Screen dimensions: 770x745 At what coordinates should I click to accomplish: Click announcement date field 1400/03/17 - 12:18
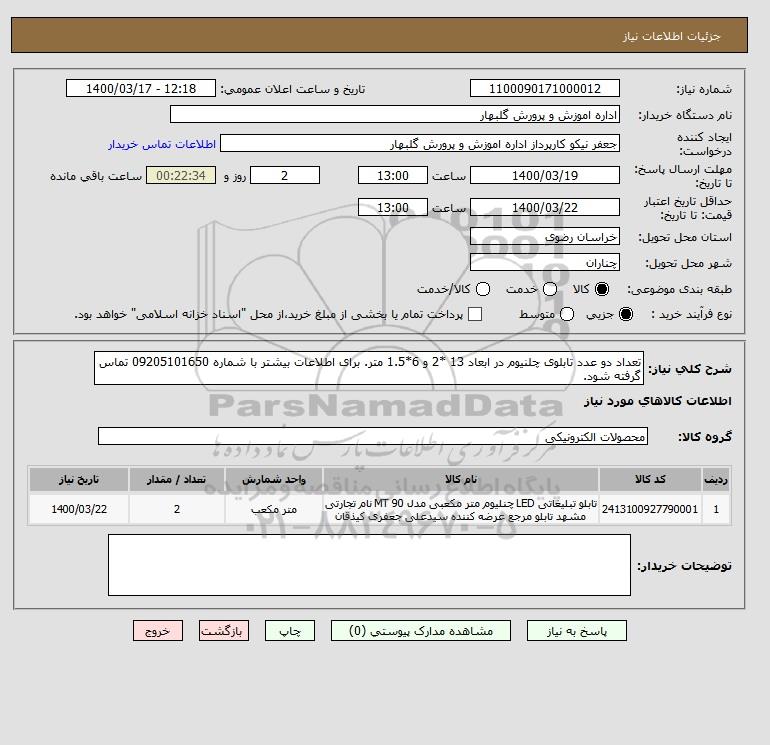tap(141, 89)
